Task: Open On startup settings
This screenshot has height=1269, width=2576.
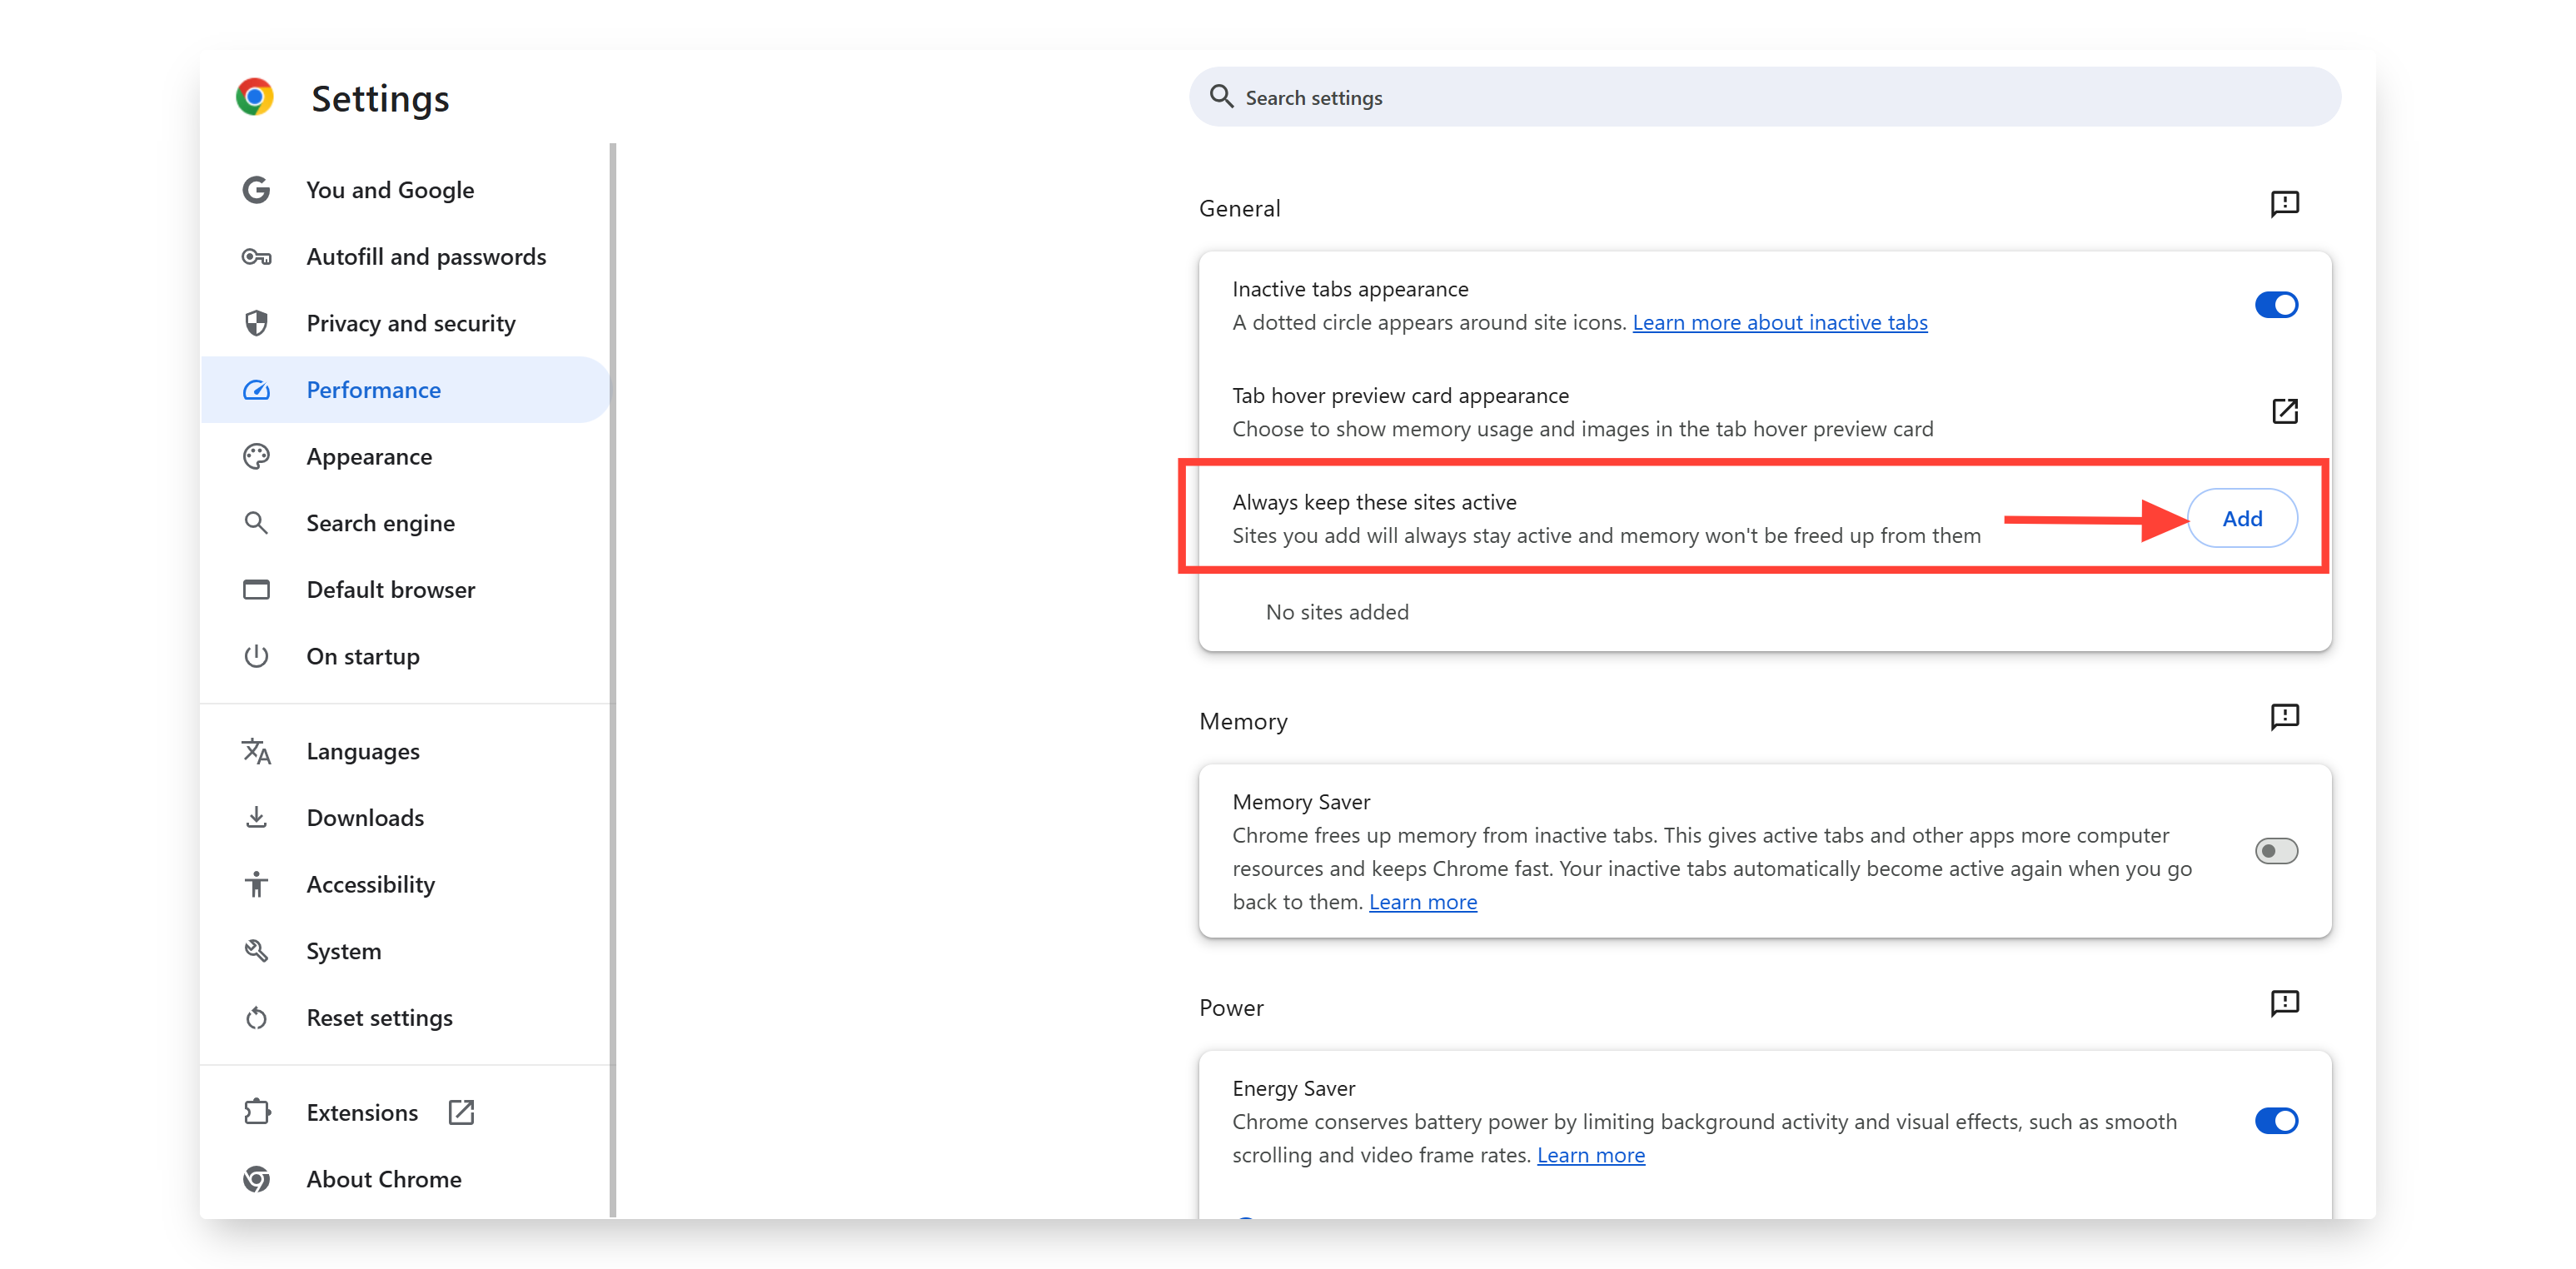Action: click(x=405, y=656)
